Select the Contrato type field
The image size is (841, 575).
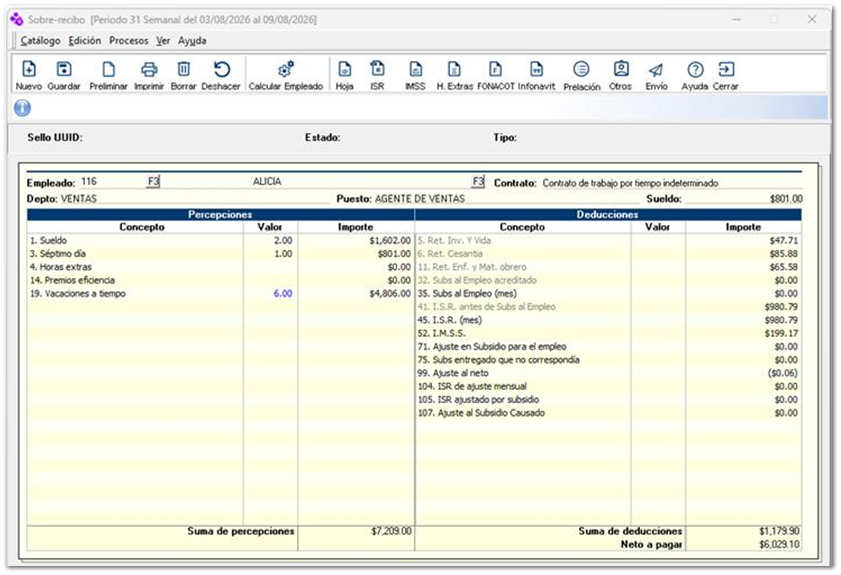pos(672,183)
